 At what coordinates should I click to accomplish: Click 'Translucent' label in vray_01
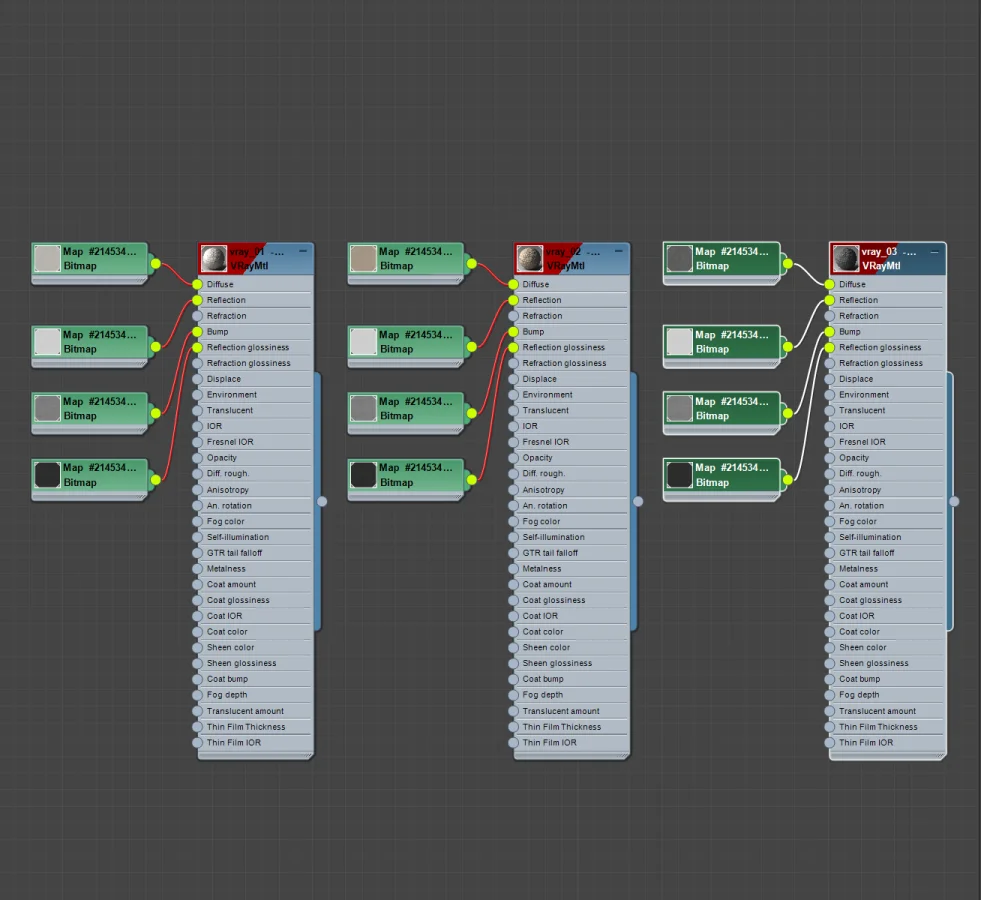coord(230,410)
